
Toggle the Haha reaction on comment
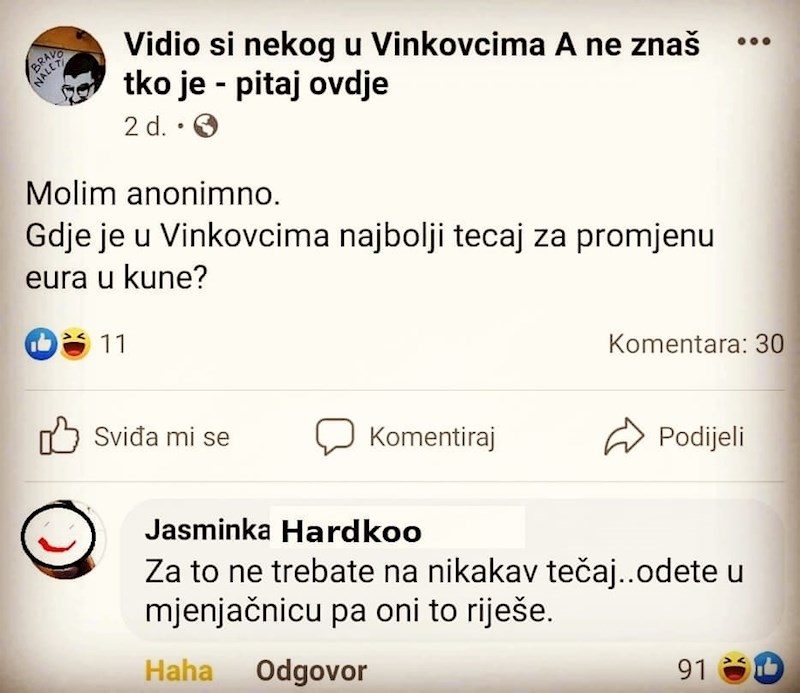pos(179,670)
